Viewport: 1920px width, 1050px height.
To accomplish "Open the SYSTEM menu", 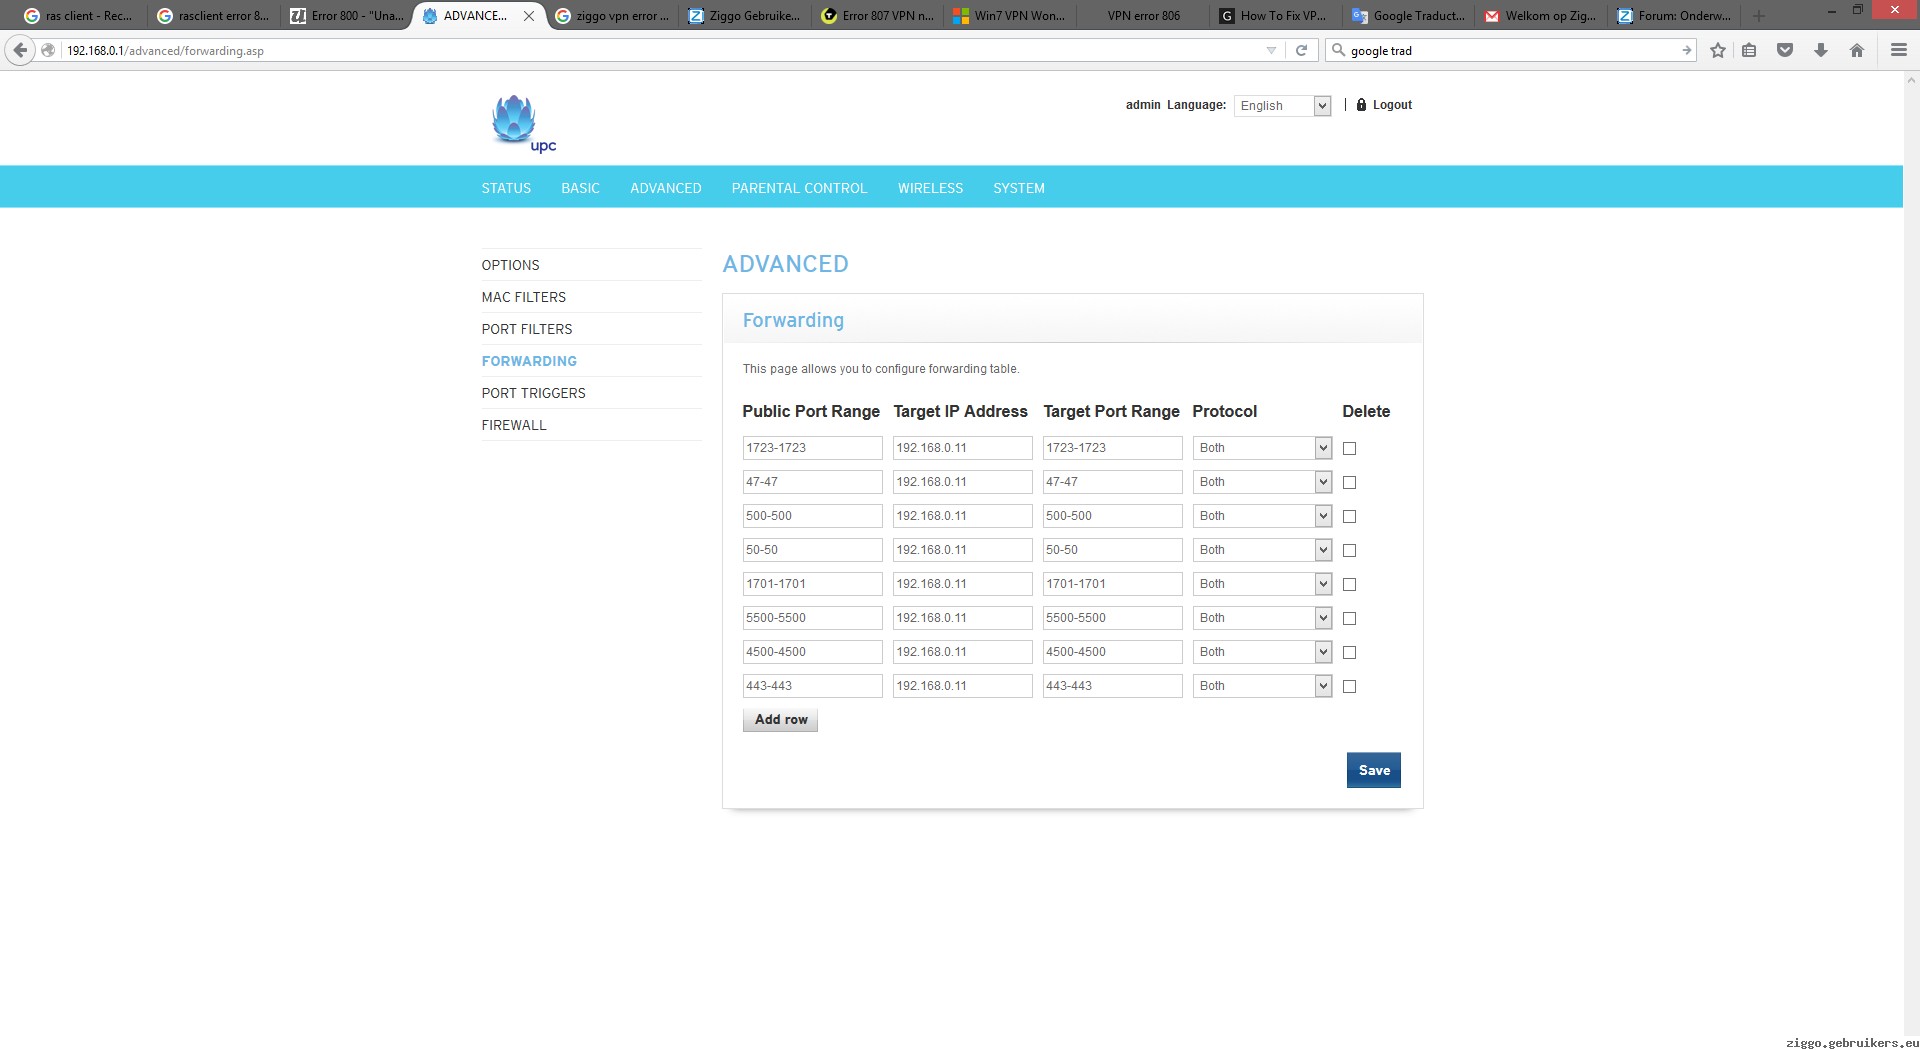I will point(1018,188).
